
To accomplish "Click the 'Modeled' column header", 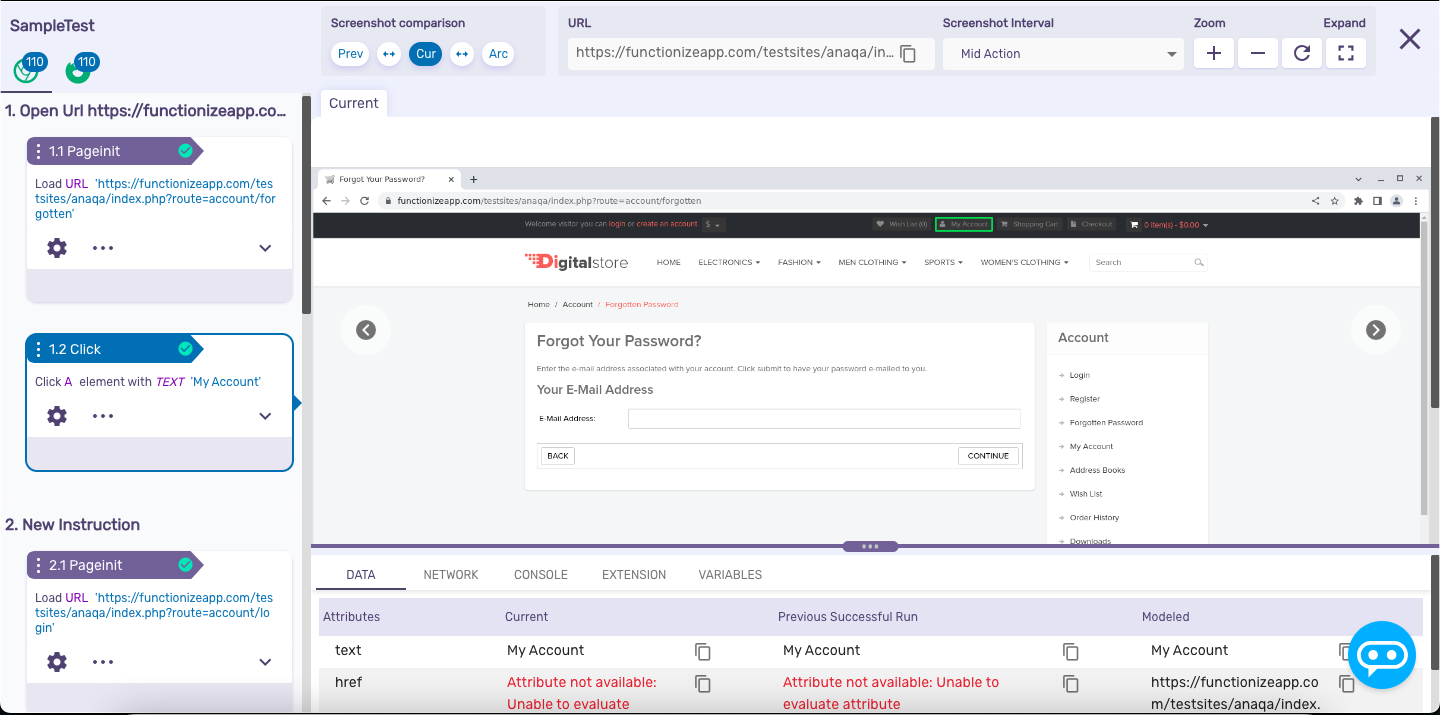I will click(1166, 617).
